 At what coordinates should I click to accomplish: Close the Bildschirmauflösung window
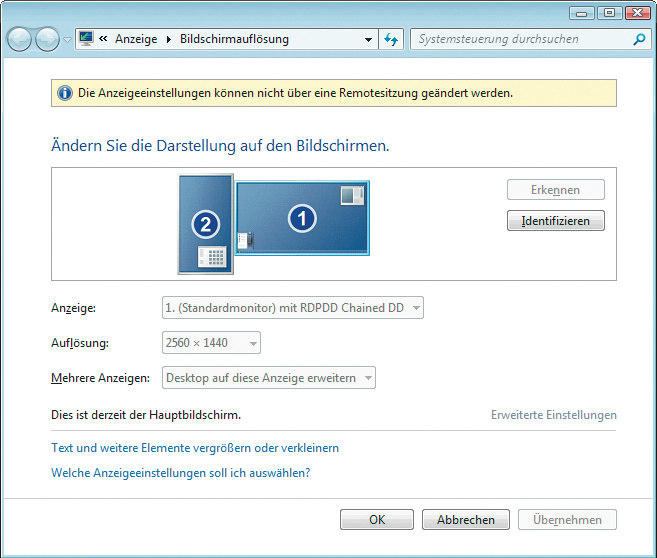[x=637, y=13]
